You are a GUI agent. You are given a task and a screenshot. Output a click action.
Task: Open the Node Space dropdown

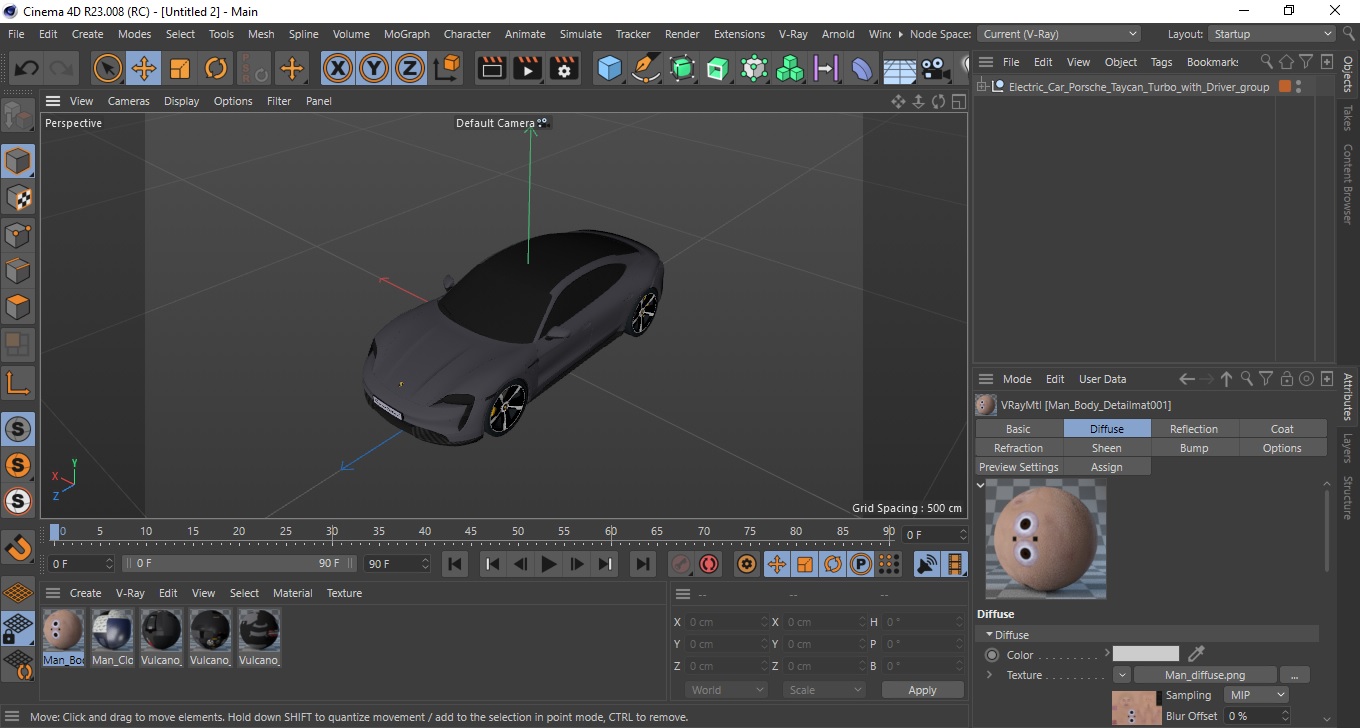click(x=1058, y=34)
